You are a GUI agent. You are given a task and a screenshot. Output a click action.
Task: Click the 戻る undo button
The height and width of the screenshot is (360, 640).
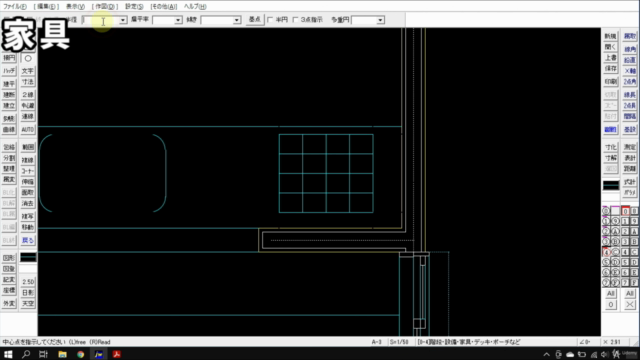coord(28,240)
